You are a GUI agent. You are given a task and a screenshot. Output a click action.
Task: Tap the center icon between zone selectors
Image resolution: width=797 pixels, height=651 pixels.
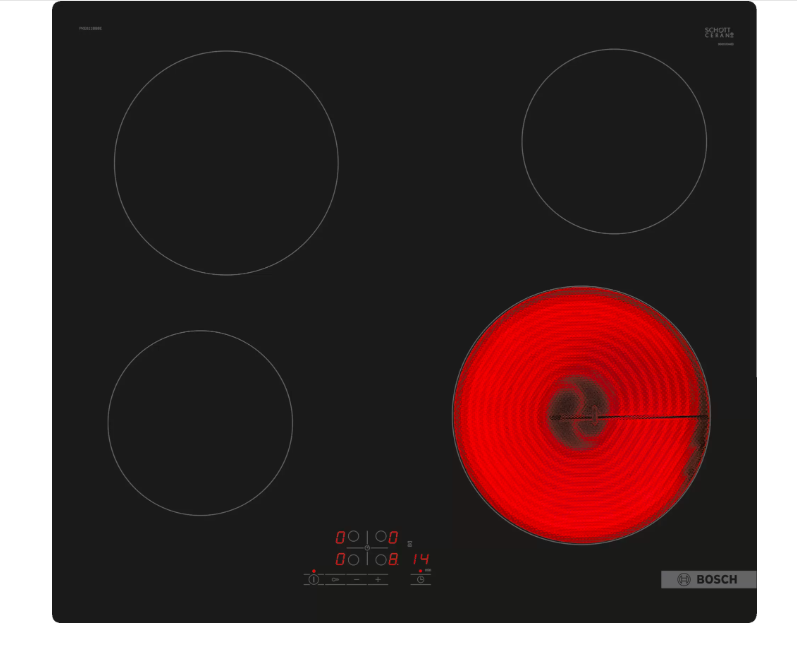tap(367, 548)
